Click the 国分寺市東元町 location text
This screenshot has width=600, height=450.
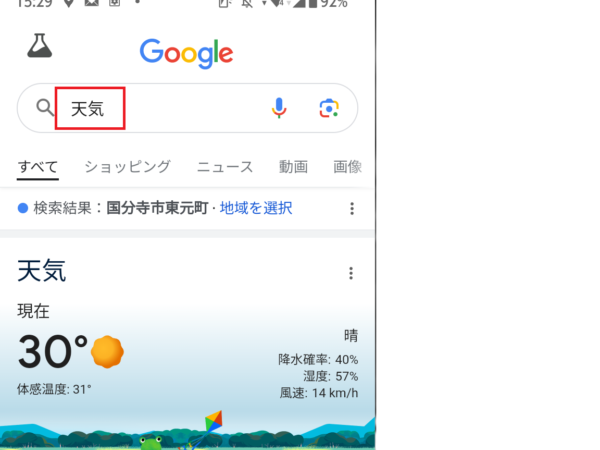(x=157, y=208)
